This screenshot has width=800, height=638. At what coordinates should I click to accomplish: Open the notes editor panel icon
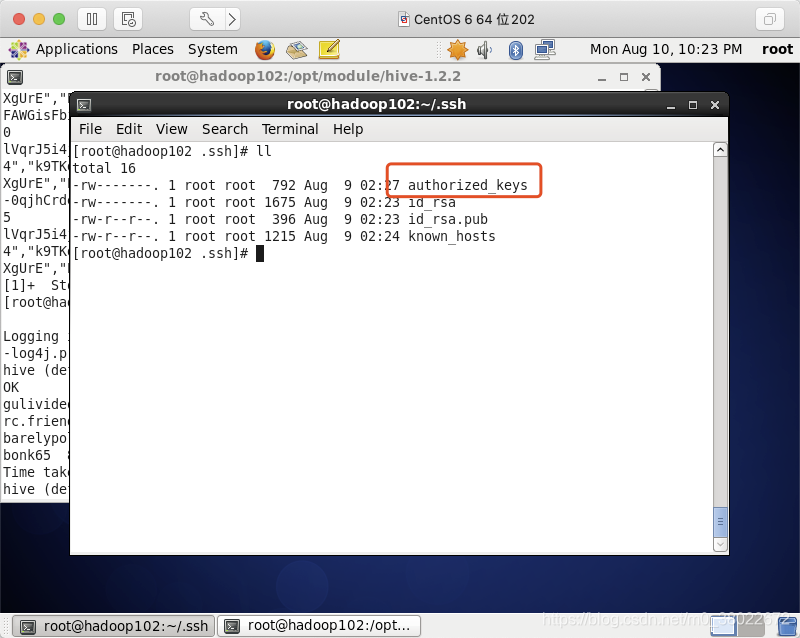329,50
